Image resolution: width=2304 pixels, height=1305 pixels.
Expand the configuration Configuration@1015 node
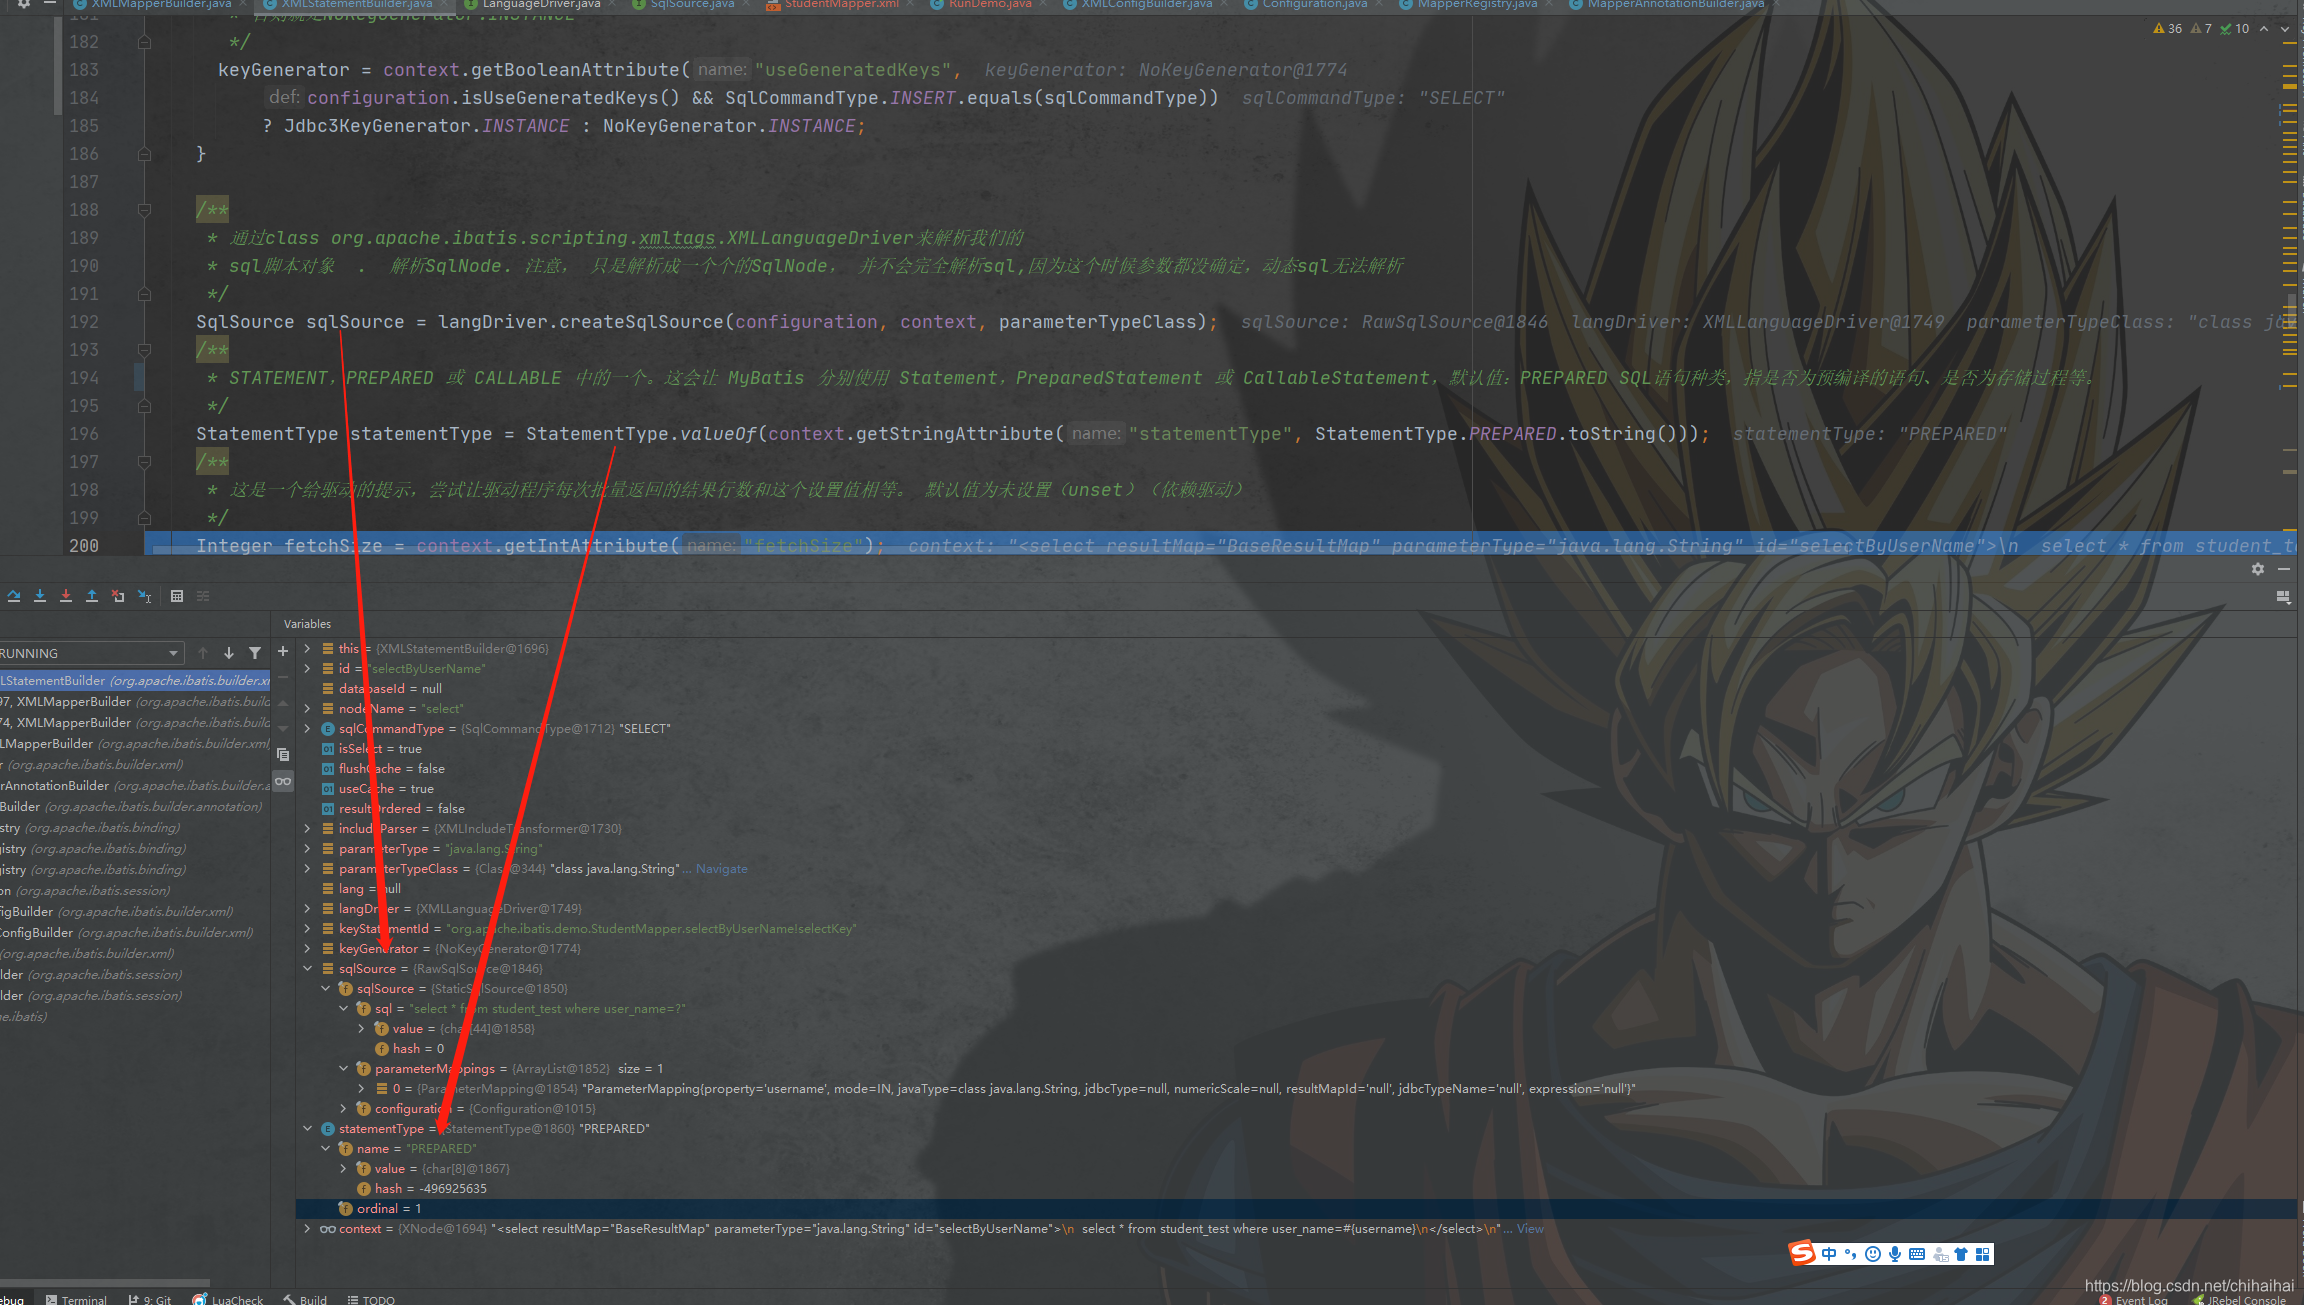(x=344, y=1108)
